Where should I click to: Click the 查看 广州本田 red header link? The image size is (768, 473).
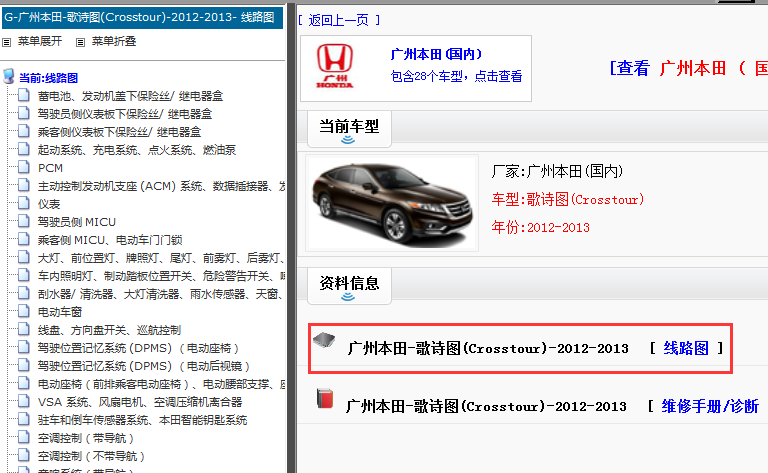coord(688,68)
